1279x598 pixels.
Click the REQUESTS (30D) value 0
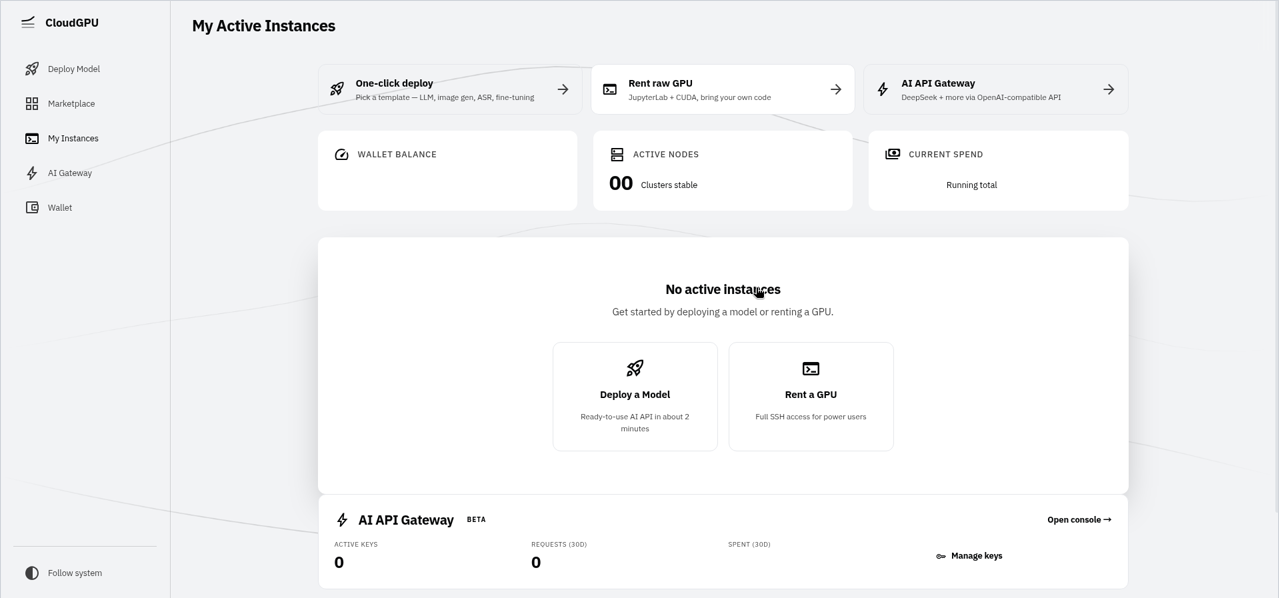tap(536, 562)
